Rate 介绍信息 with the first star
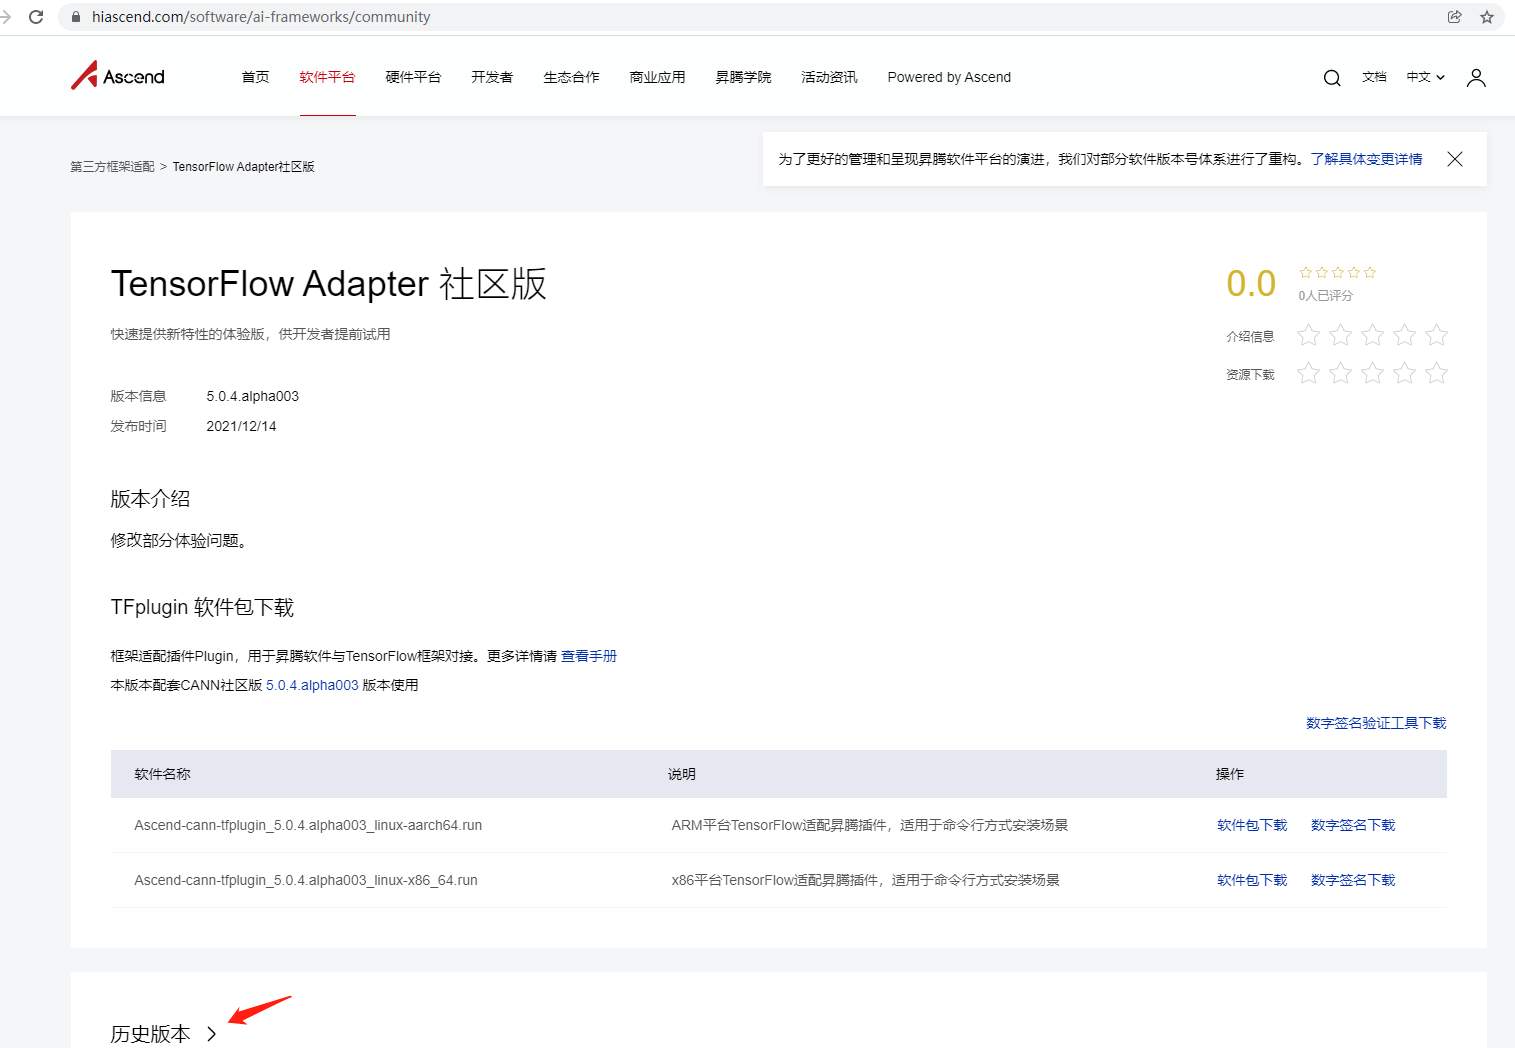The image size is (1515, 1048). (x=1308, y=335)
